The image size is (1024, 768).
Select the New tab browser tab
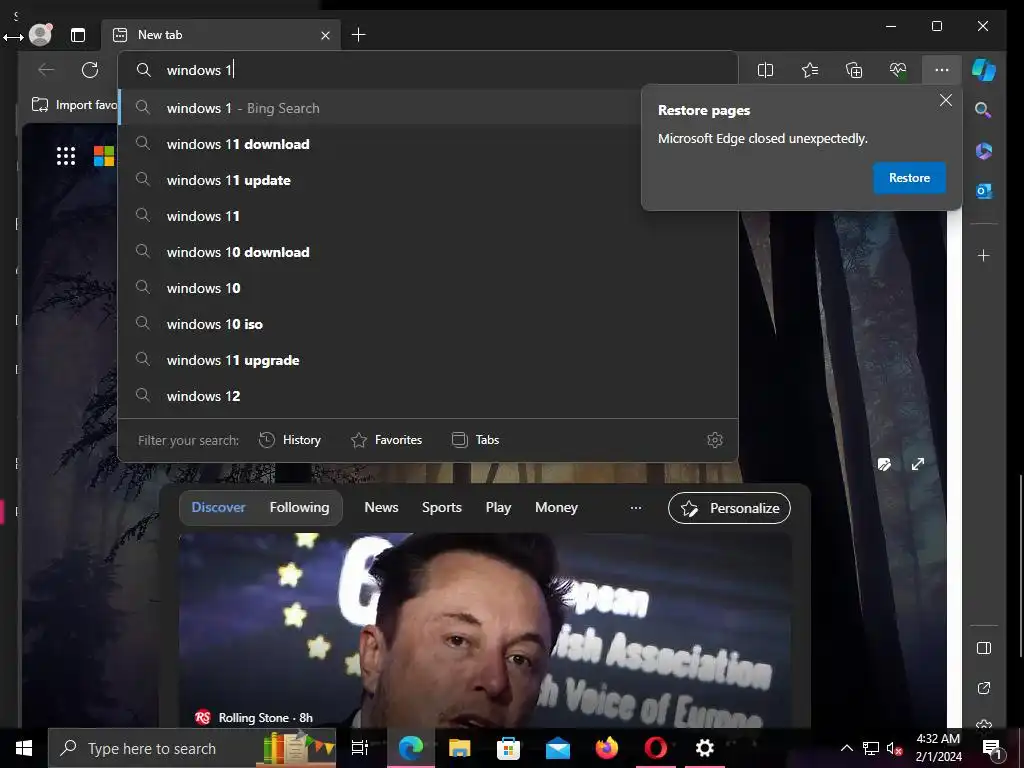[x=220, y=35]
